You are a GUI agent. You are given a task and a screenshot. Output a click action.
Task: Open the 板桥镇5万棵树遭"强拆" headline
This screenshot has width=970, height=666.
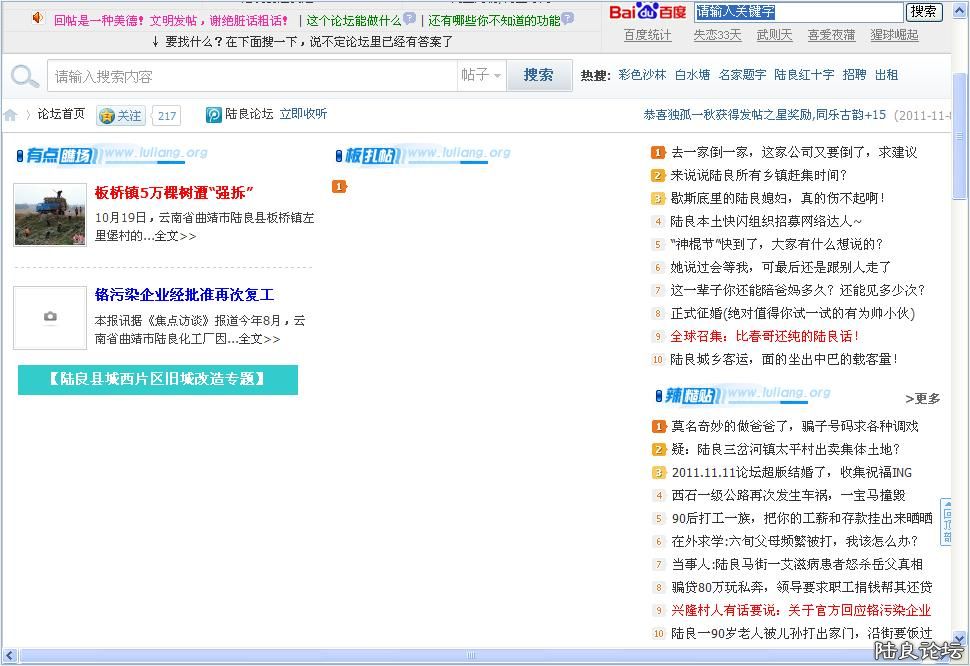point(175,192)
